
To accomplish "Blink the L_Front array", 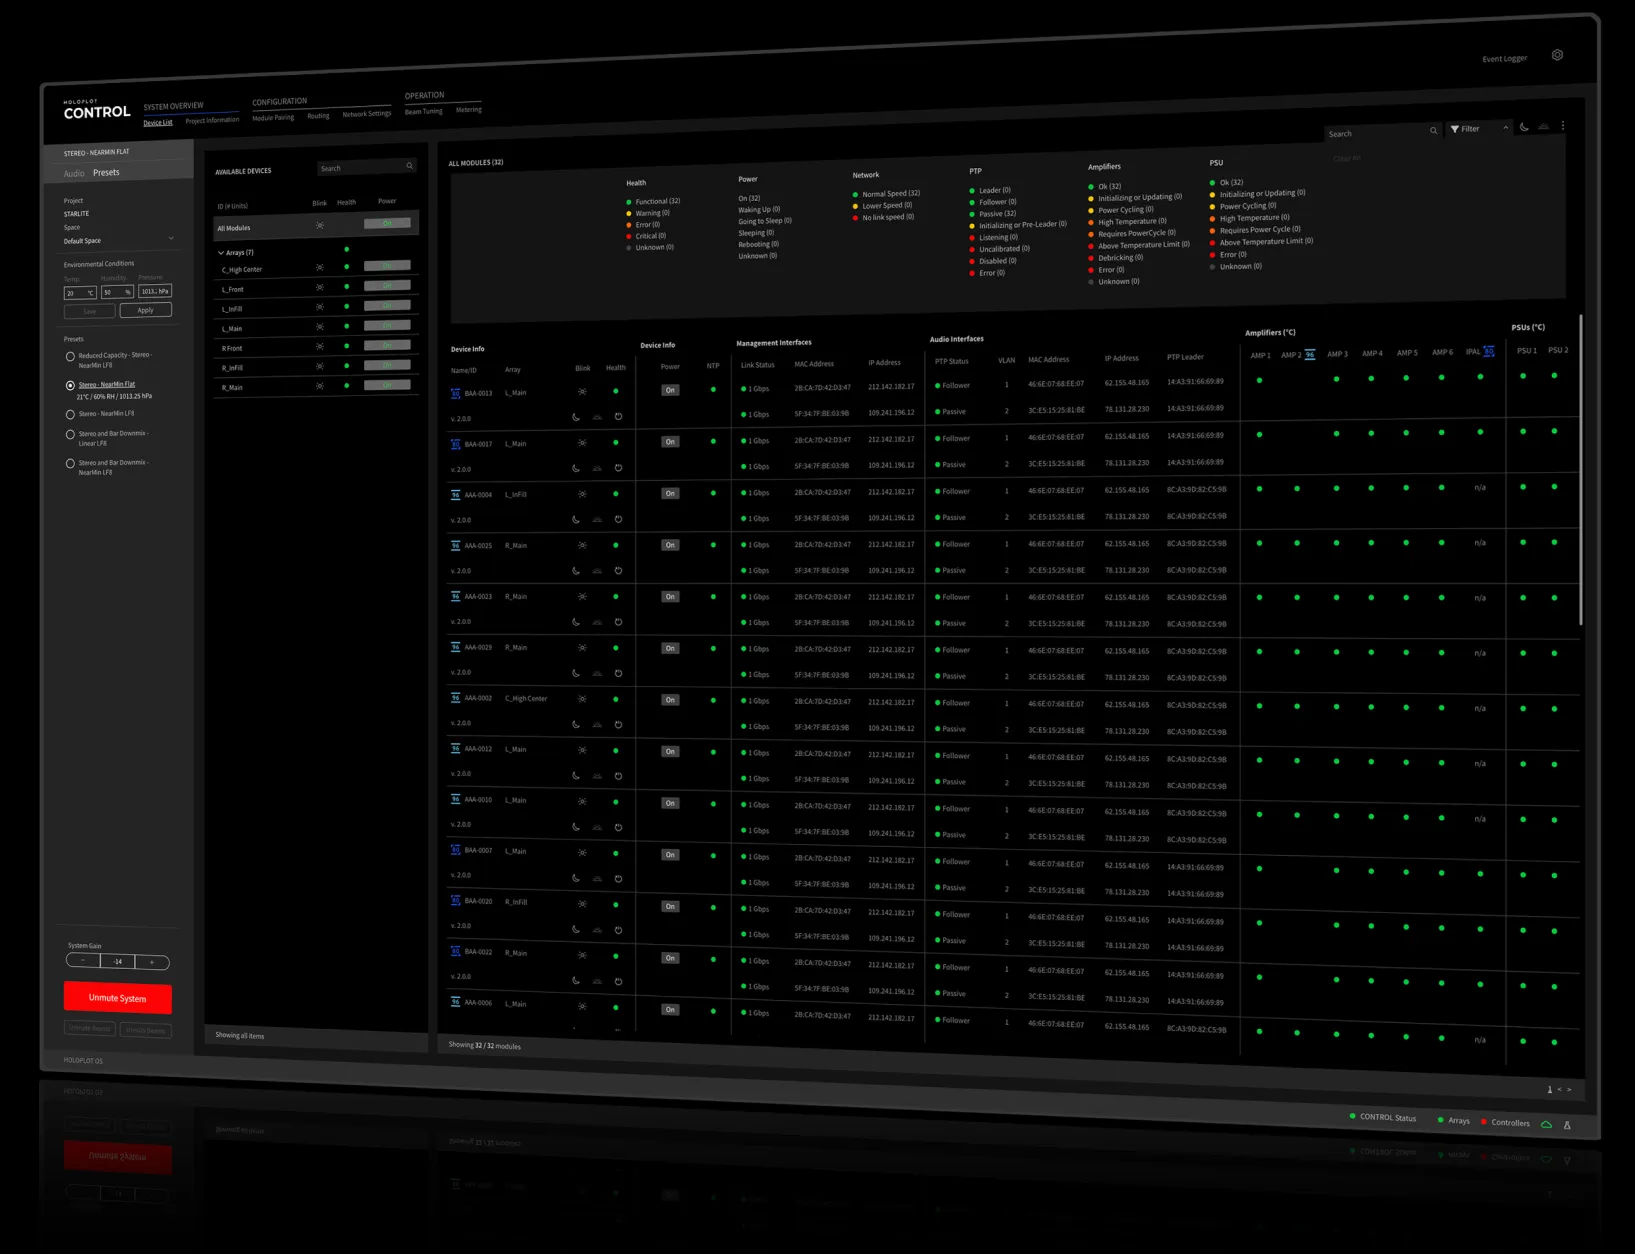I will pos(320,287).
